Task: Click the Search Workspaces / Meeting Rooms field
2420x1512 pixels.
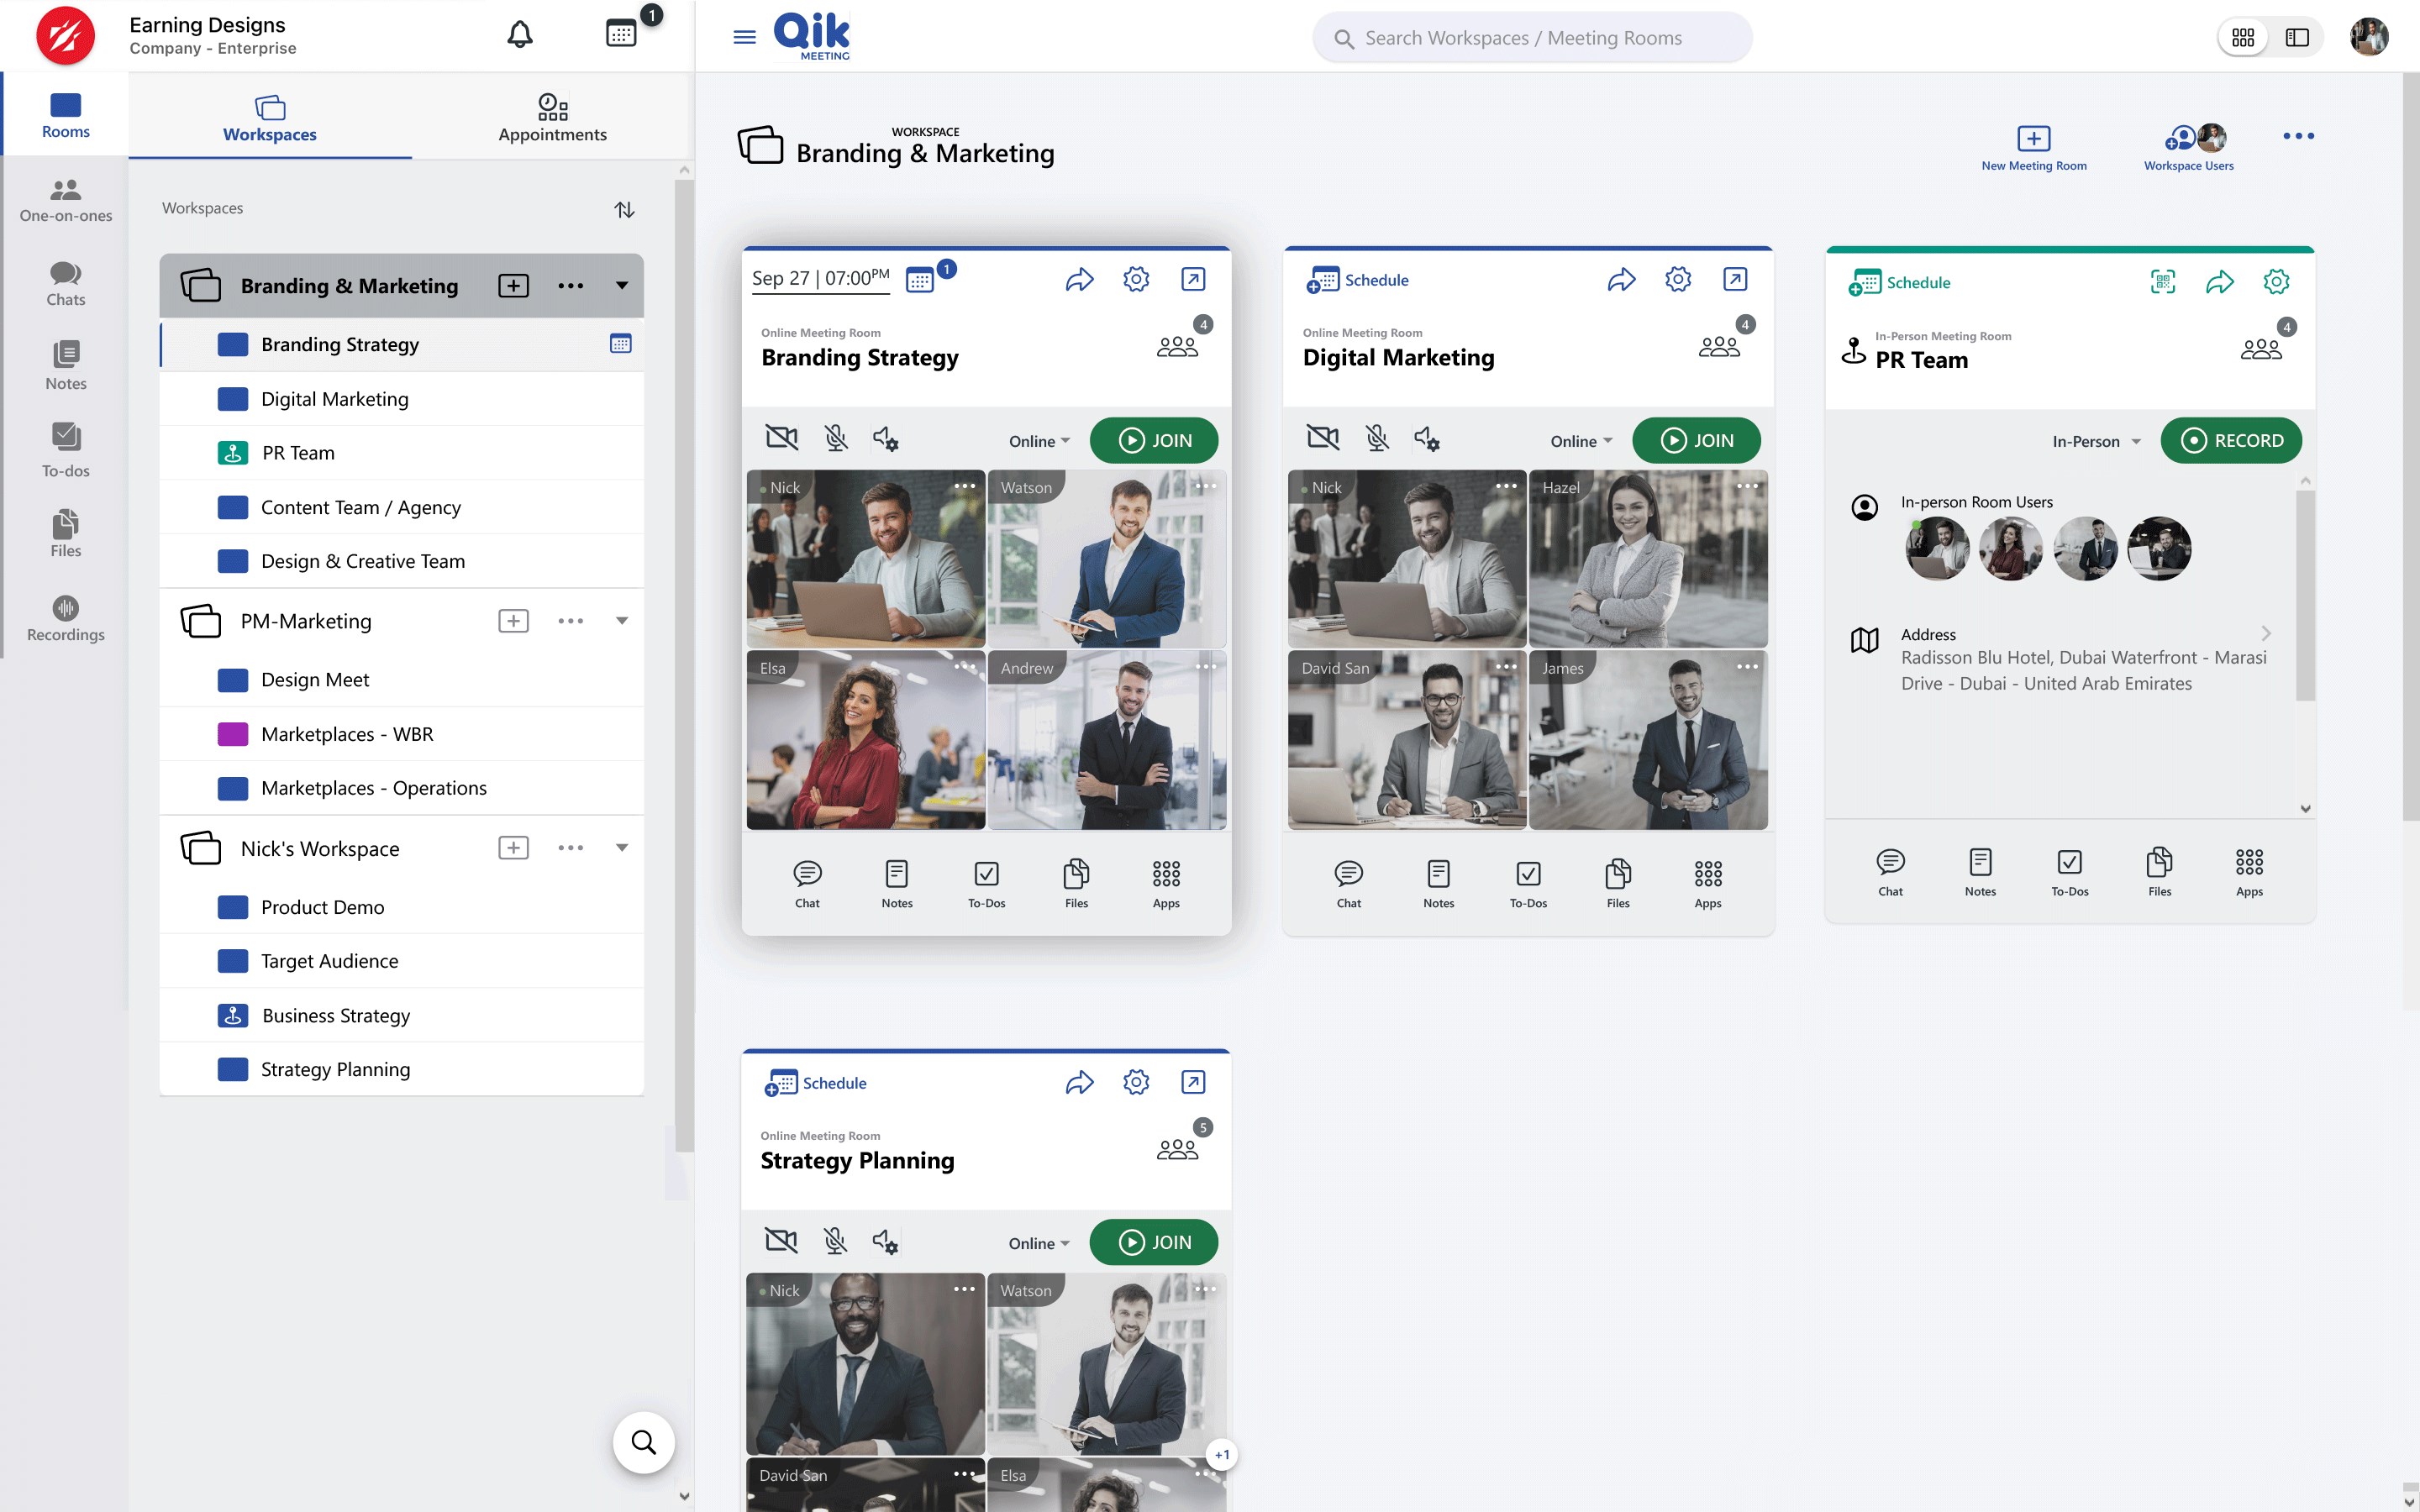Action: [1532, 38]
